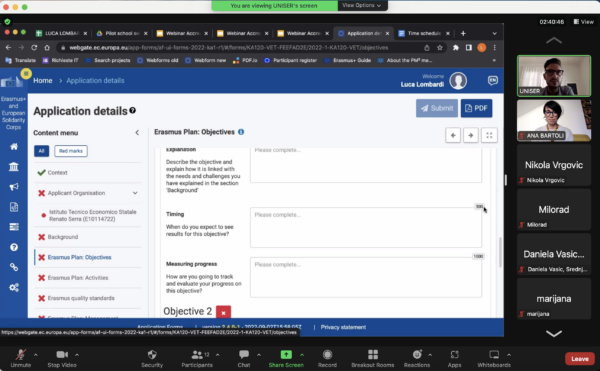Click the home icon in left sidebar
The width and height of the screenshot is (600, 371).
[14, 146]
